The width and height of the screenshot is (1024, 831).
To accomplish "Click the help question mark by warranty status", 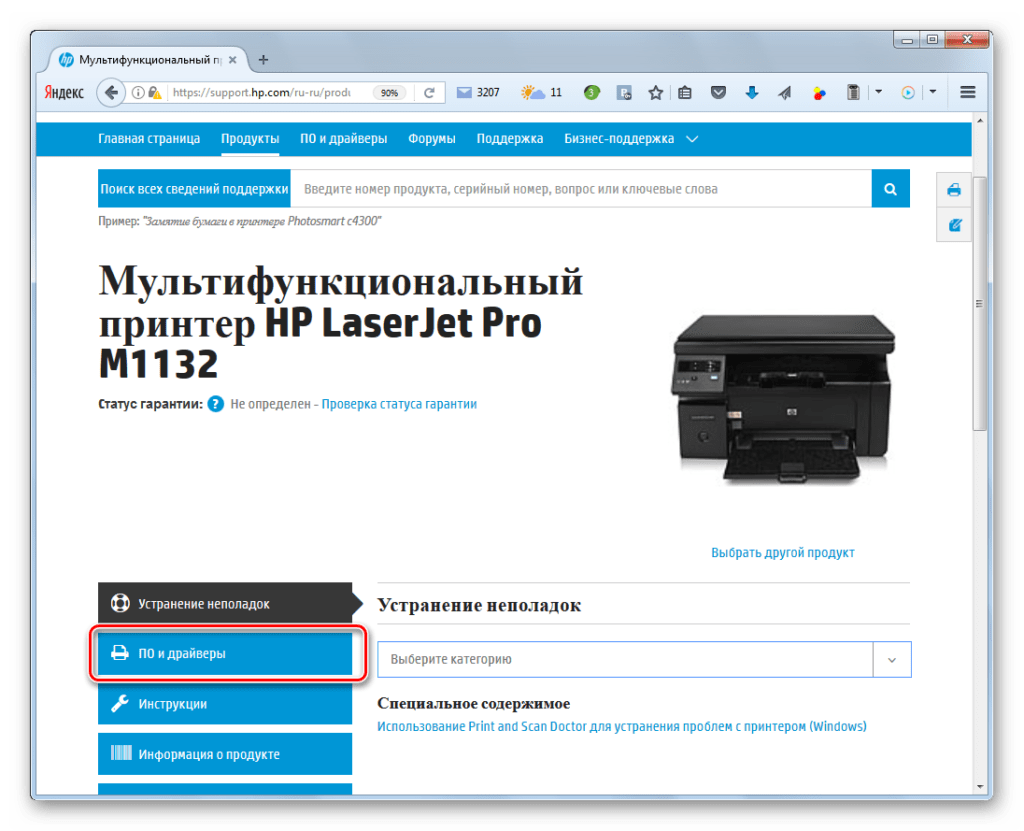I will (215, 405).
